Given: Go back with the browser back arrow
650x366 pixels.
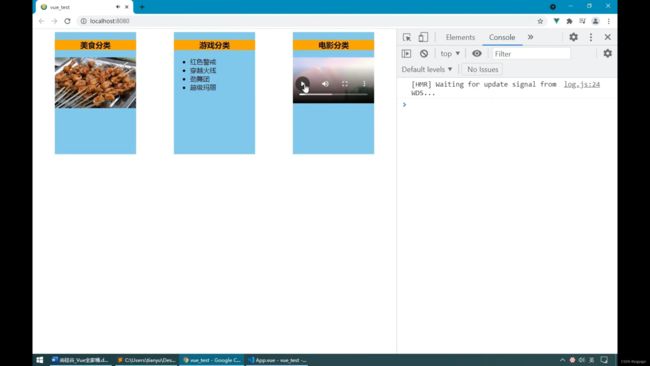Looking at the screenshot, I should (x=41, y=21).
